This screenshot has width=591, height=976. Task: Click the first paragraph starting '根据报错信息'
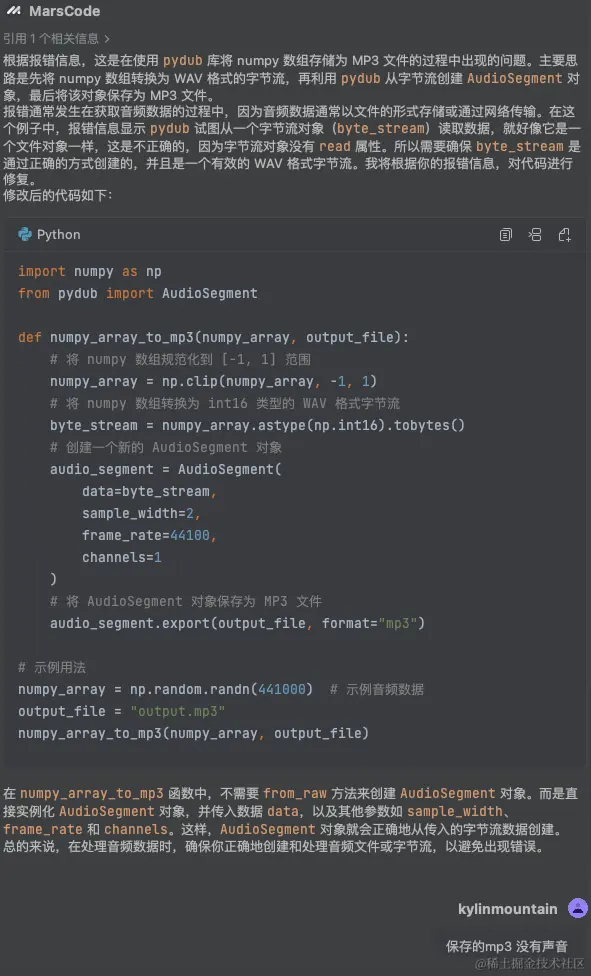point(291,78)
